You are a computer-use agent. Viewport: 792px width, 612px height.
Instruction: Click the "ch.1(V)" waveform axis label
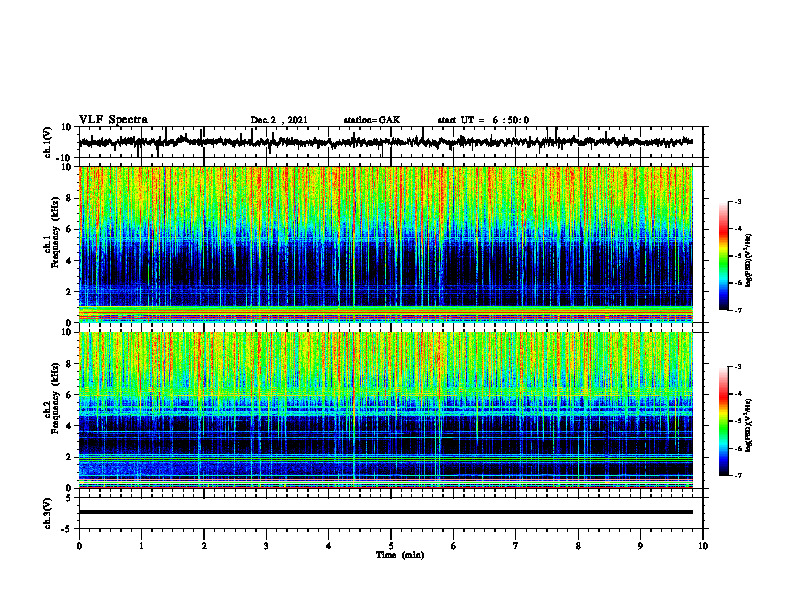[47, 142]
